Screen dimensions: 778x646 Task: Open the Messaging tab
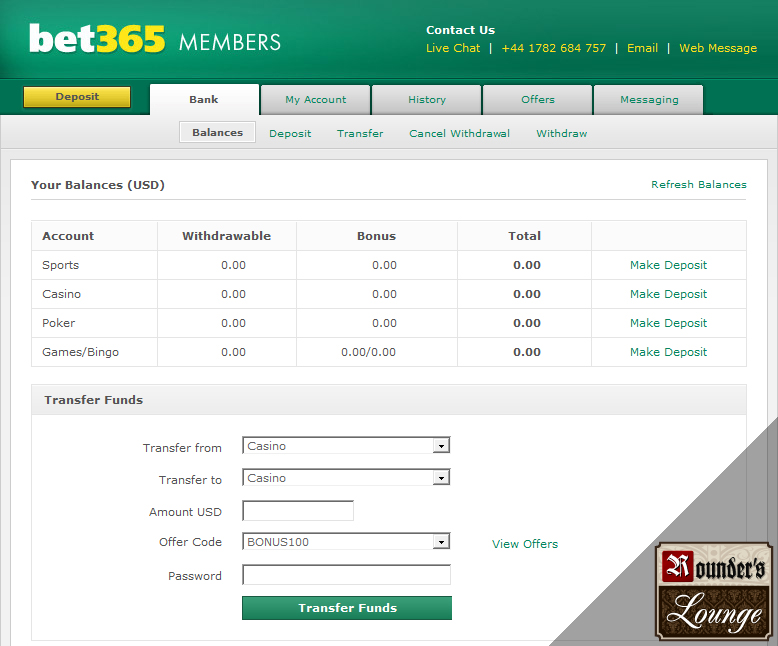tap(649, 100)
